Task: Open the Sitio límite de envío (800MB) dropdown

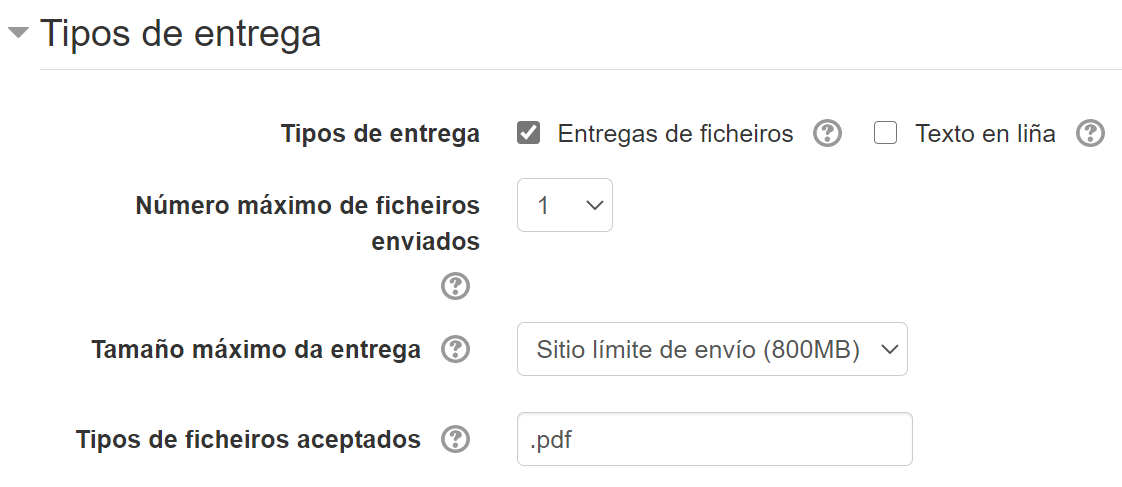Action: pyautogui.click(x=711, y=349)
